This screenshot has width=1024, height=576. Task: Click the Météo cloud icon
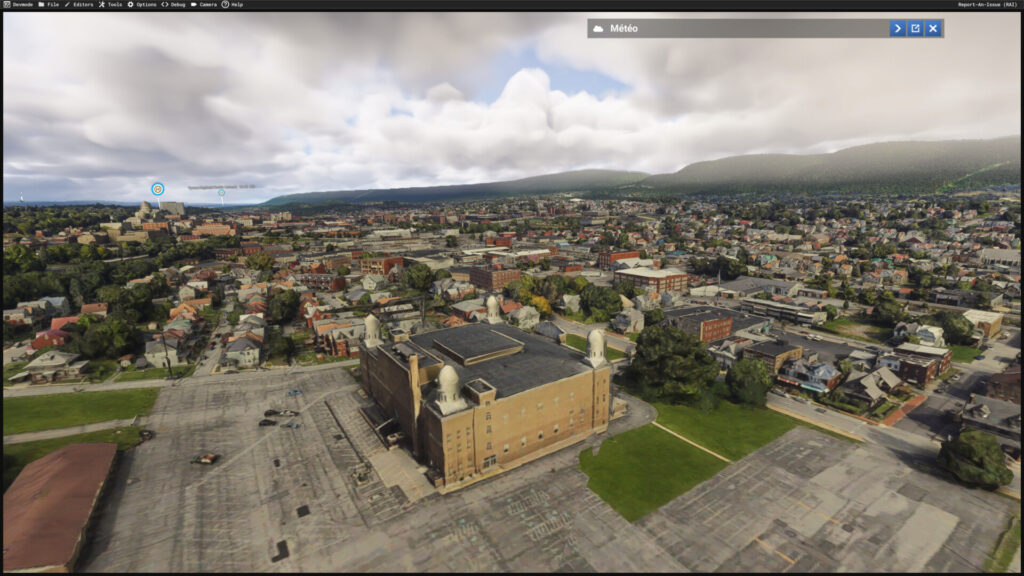coord(598,28)
